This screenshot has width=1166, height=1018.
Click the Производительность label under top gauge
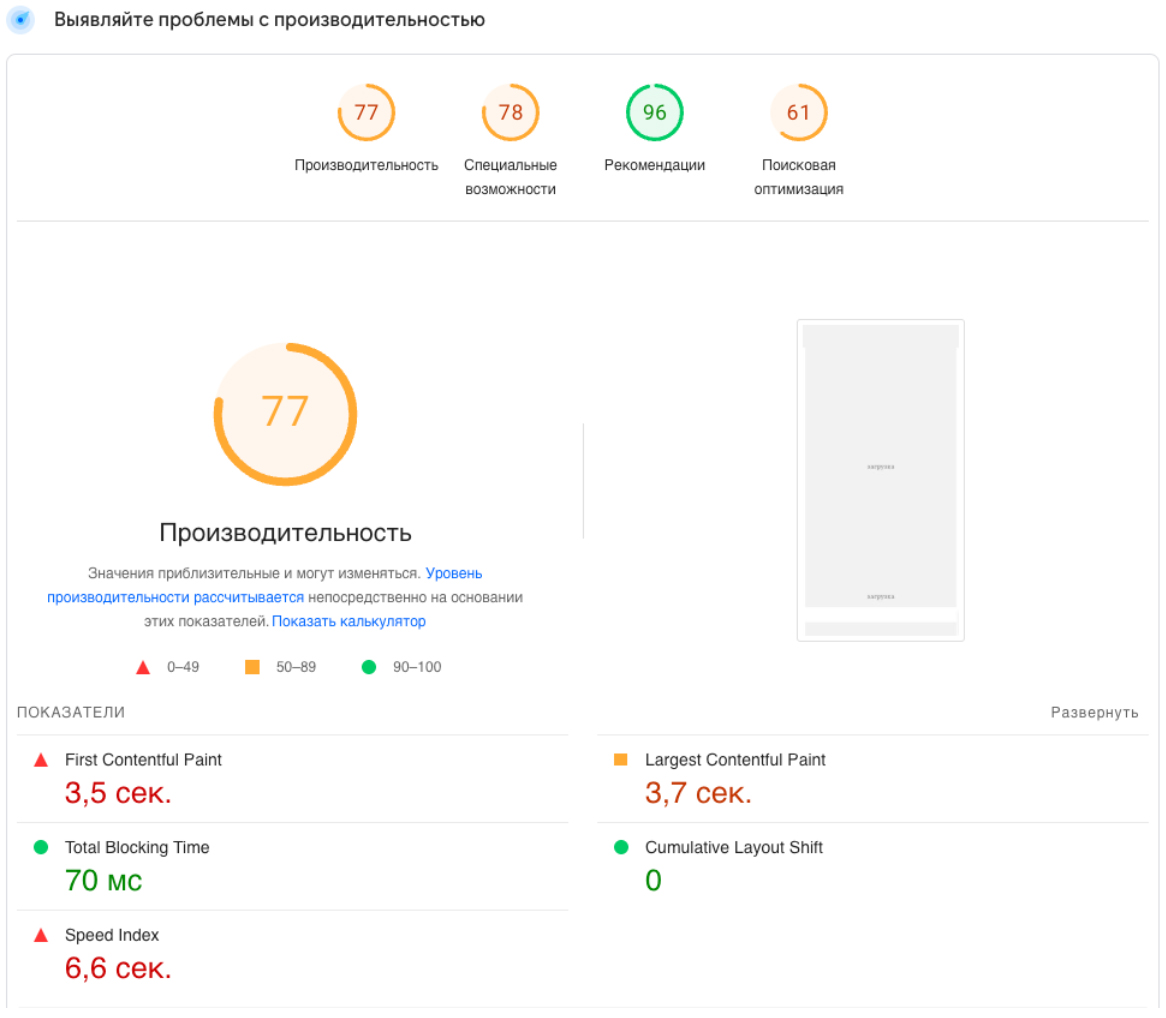point(366,165)
